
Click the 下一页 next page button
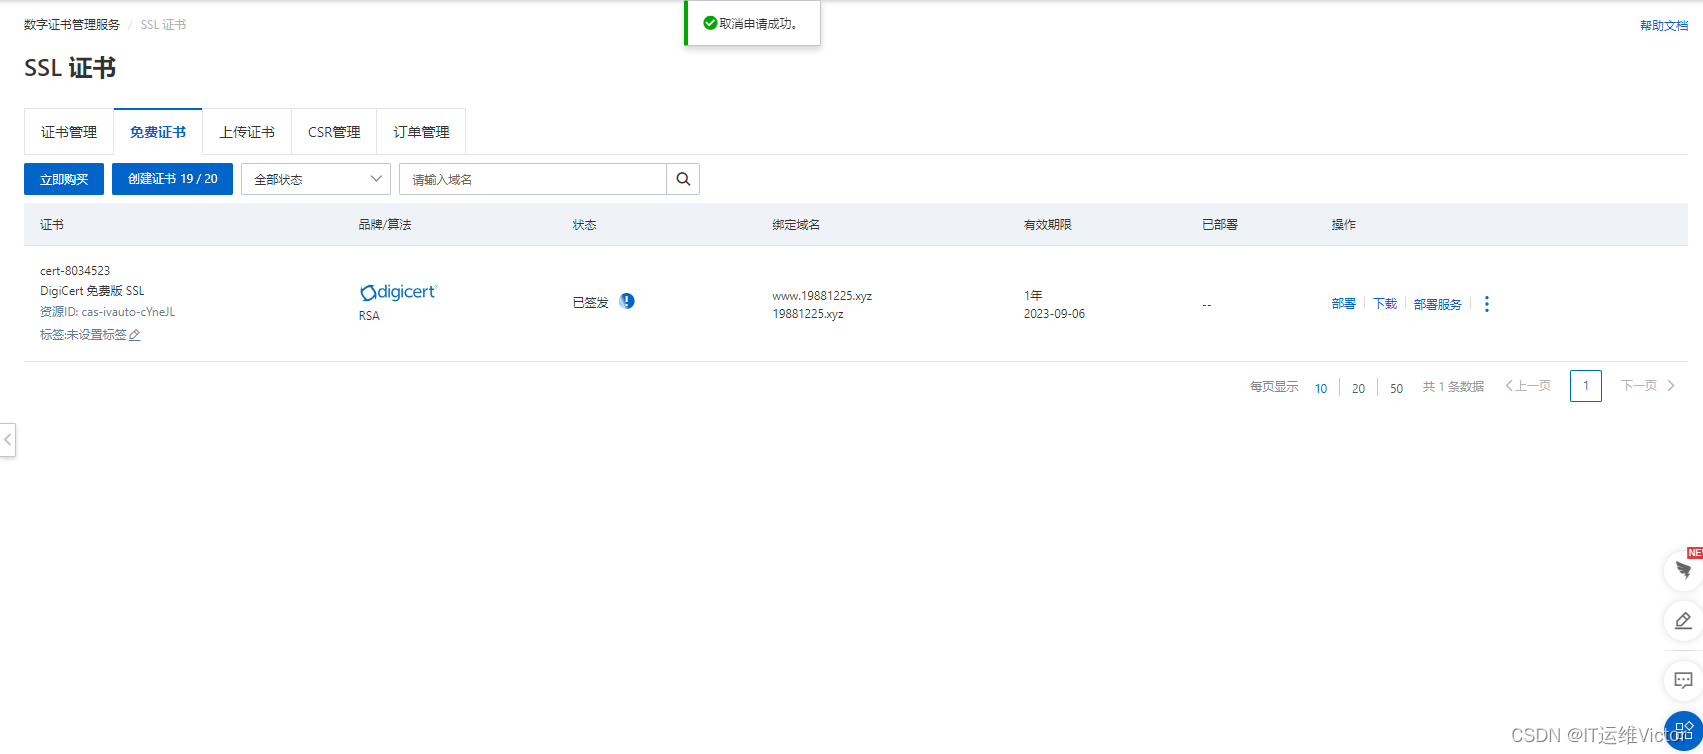[x=1648, y=386]
